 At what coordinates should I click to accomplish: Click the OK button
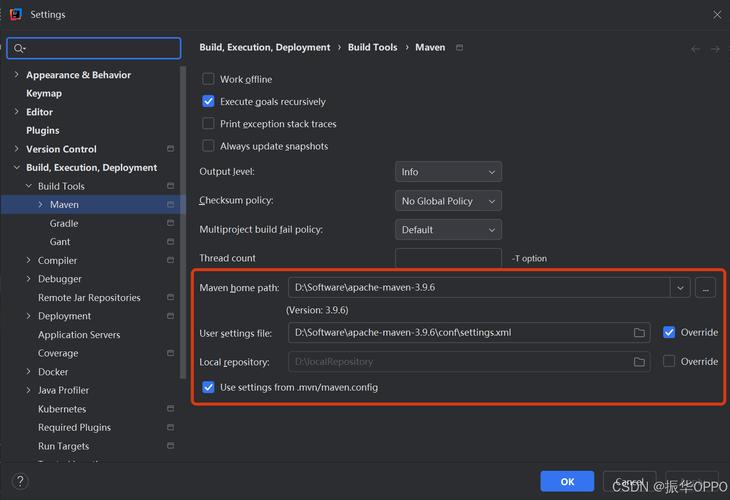click(567, 482)
